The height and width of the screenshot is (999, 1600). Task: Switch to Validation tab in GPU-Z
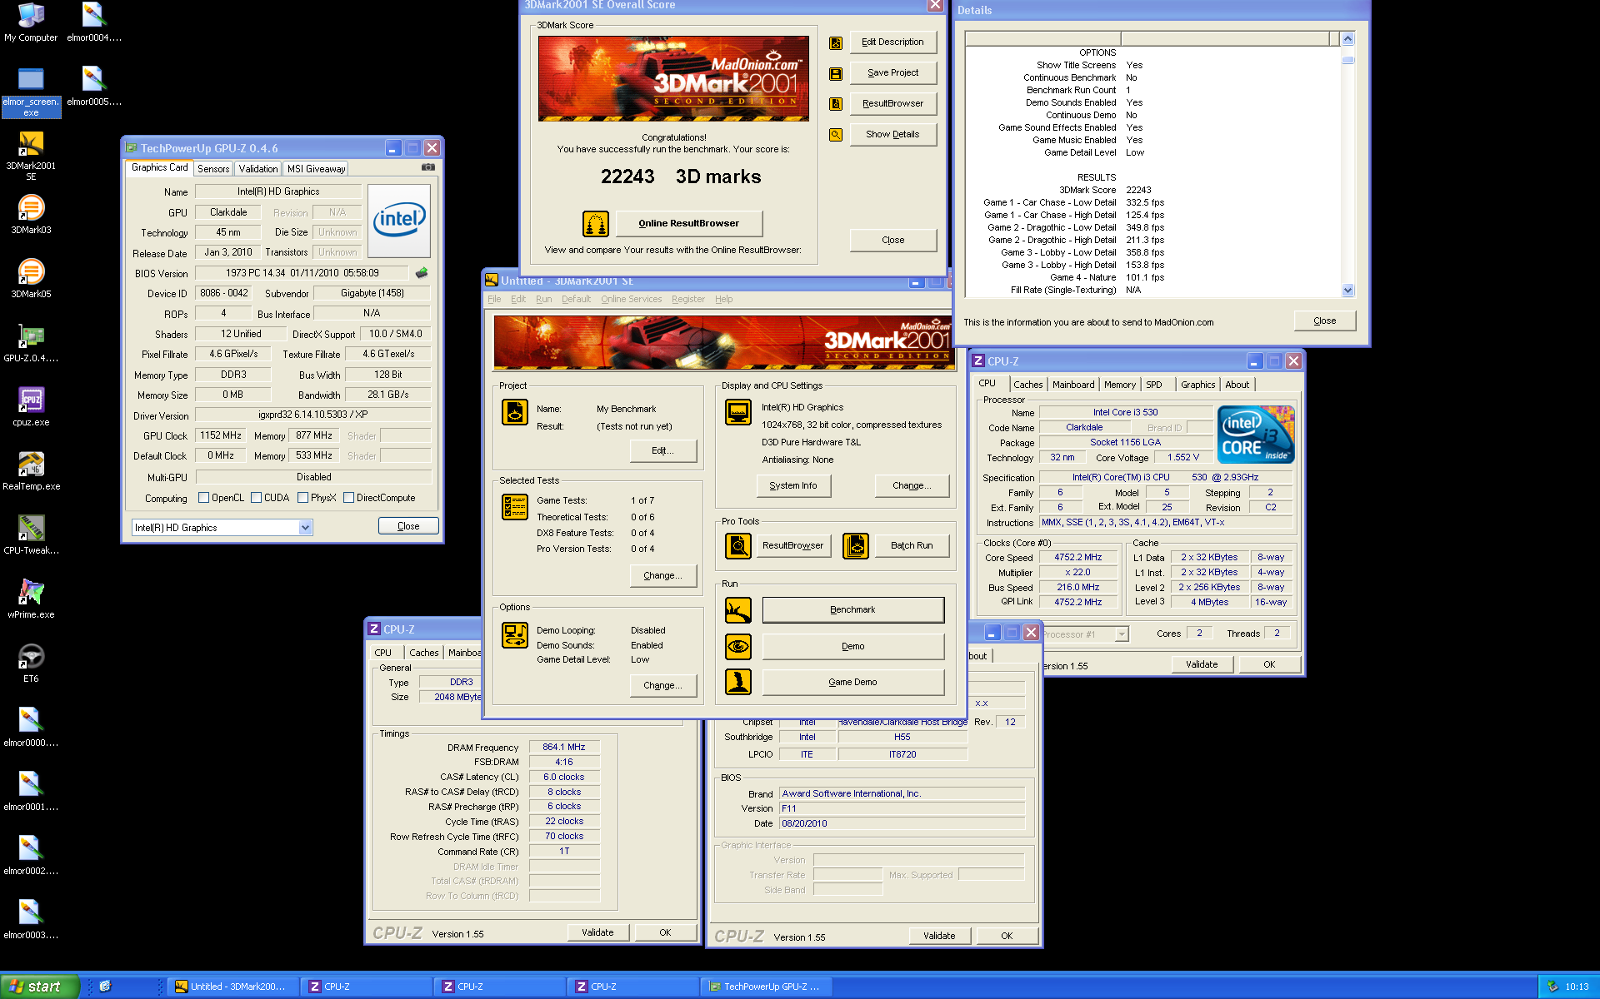[x=258, y=169]
